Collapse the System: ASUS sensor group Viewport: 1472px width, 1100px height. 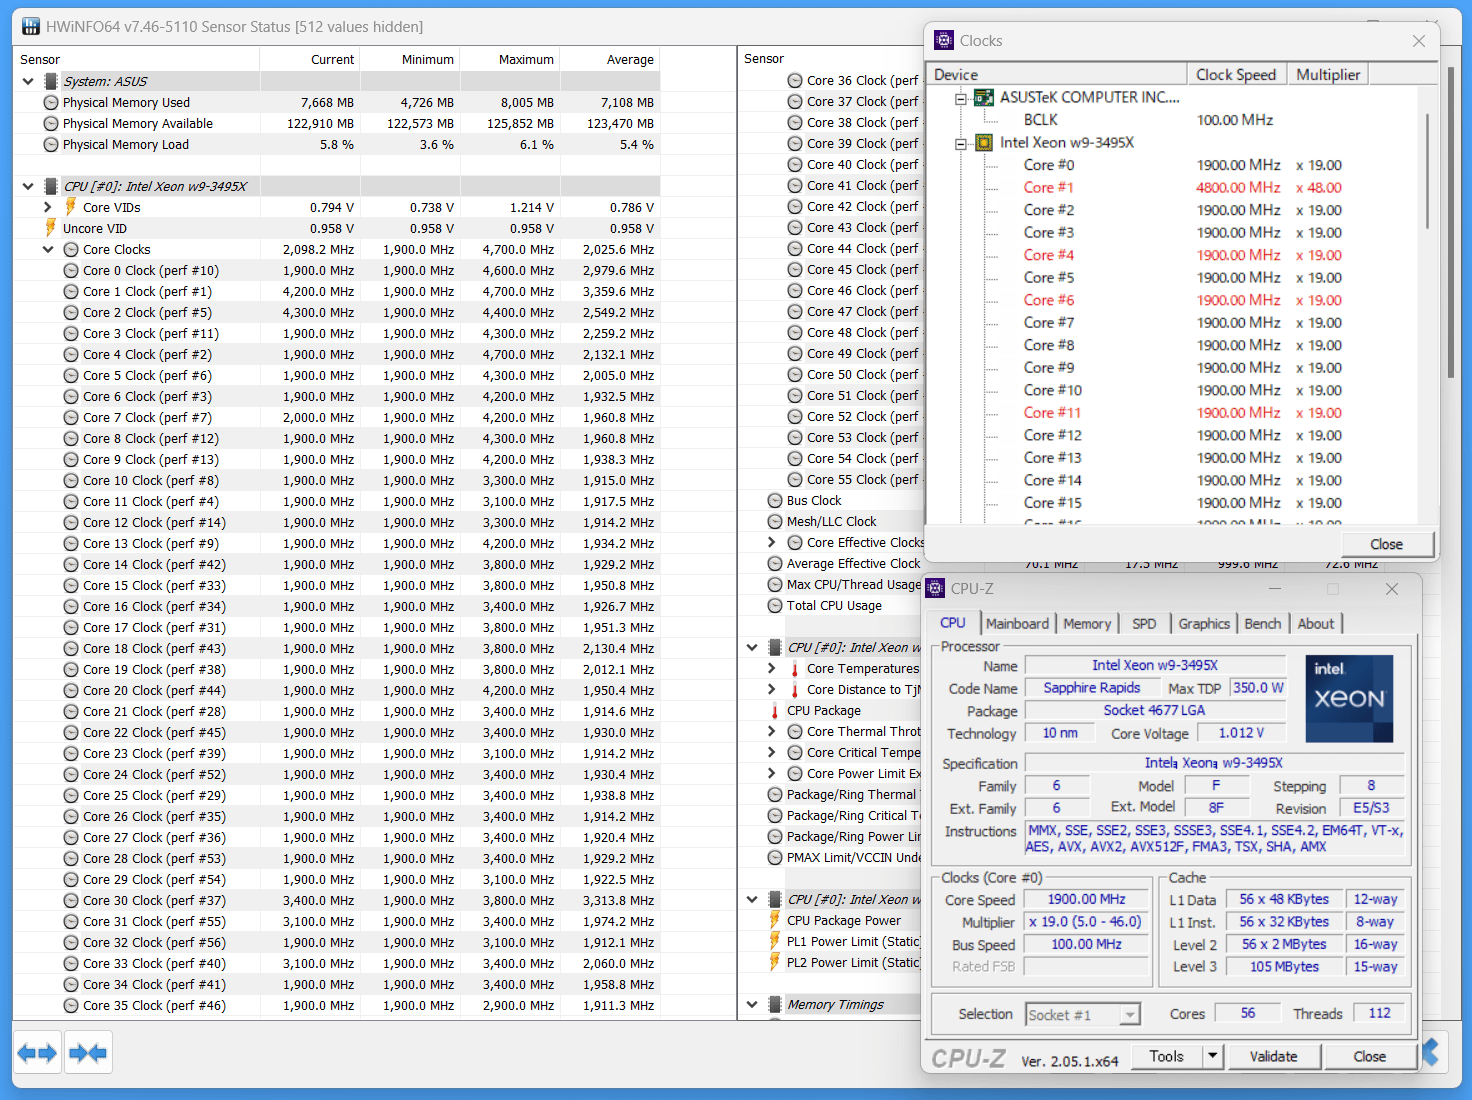tap(28, 81)
